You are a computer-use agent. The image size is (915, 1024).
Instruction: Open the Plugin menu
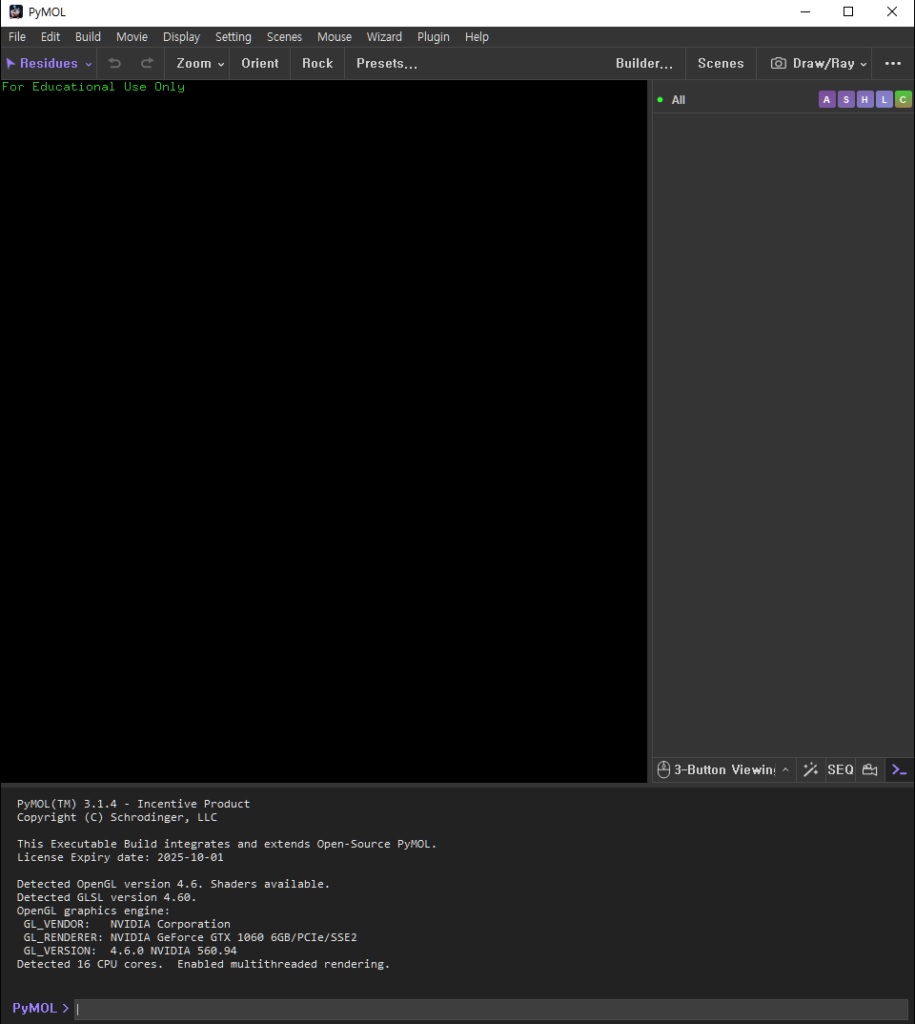coord(433,37)
